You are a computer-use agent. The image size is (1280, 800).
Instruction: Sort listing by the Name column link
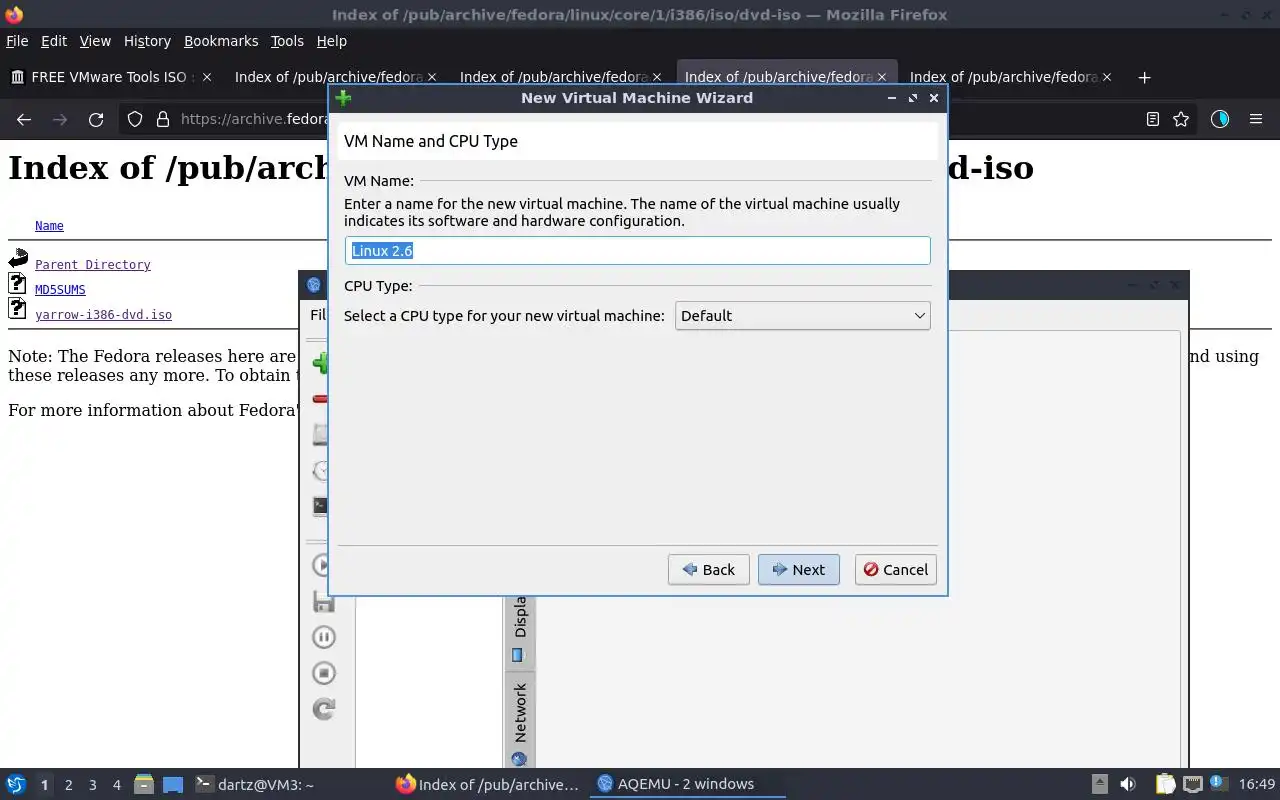(49, 226)
